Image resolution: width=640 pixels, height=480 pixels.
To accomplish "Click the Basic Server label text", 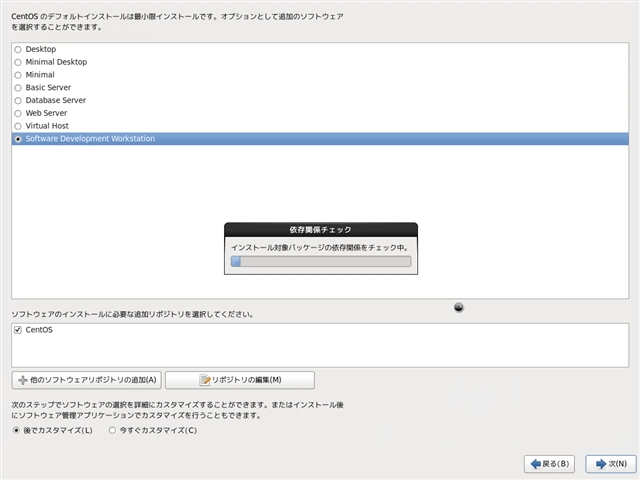I will (x=48, y=87).
